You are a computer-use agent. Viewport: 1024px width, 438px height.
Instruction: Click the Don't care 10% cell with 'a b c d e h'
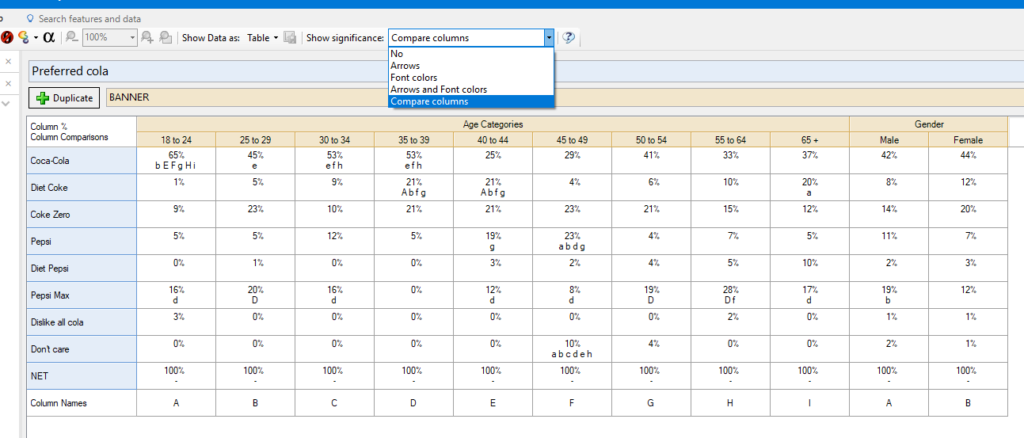(x=572, y=349)
